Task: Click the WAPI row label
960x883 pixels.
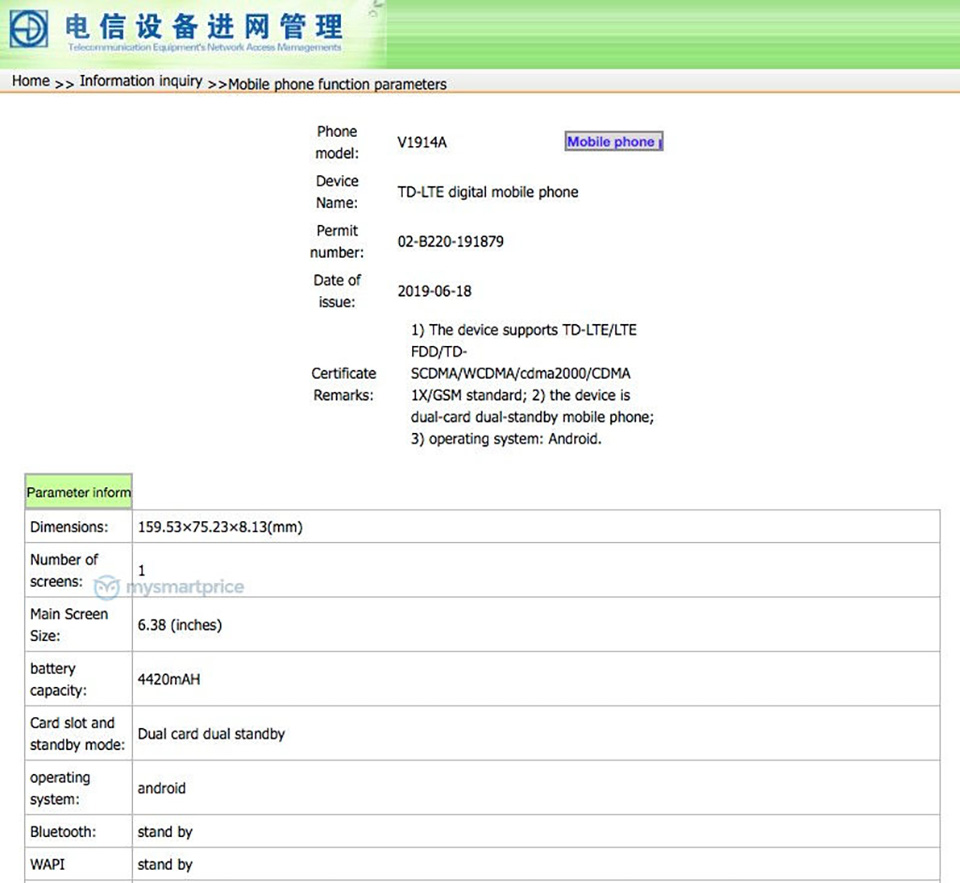Action: click(x=47, y=864)
